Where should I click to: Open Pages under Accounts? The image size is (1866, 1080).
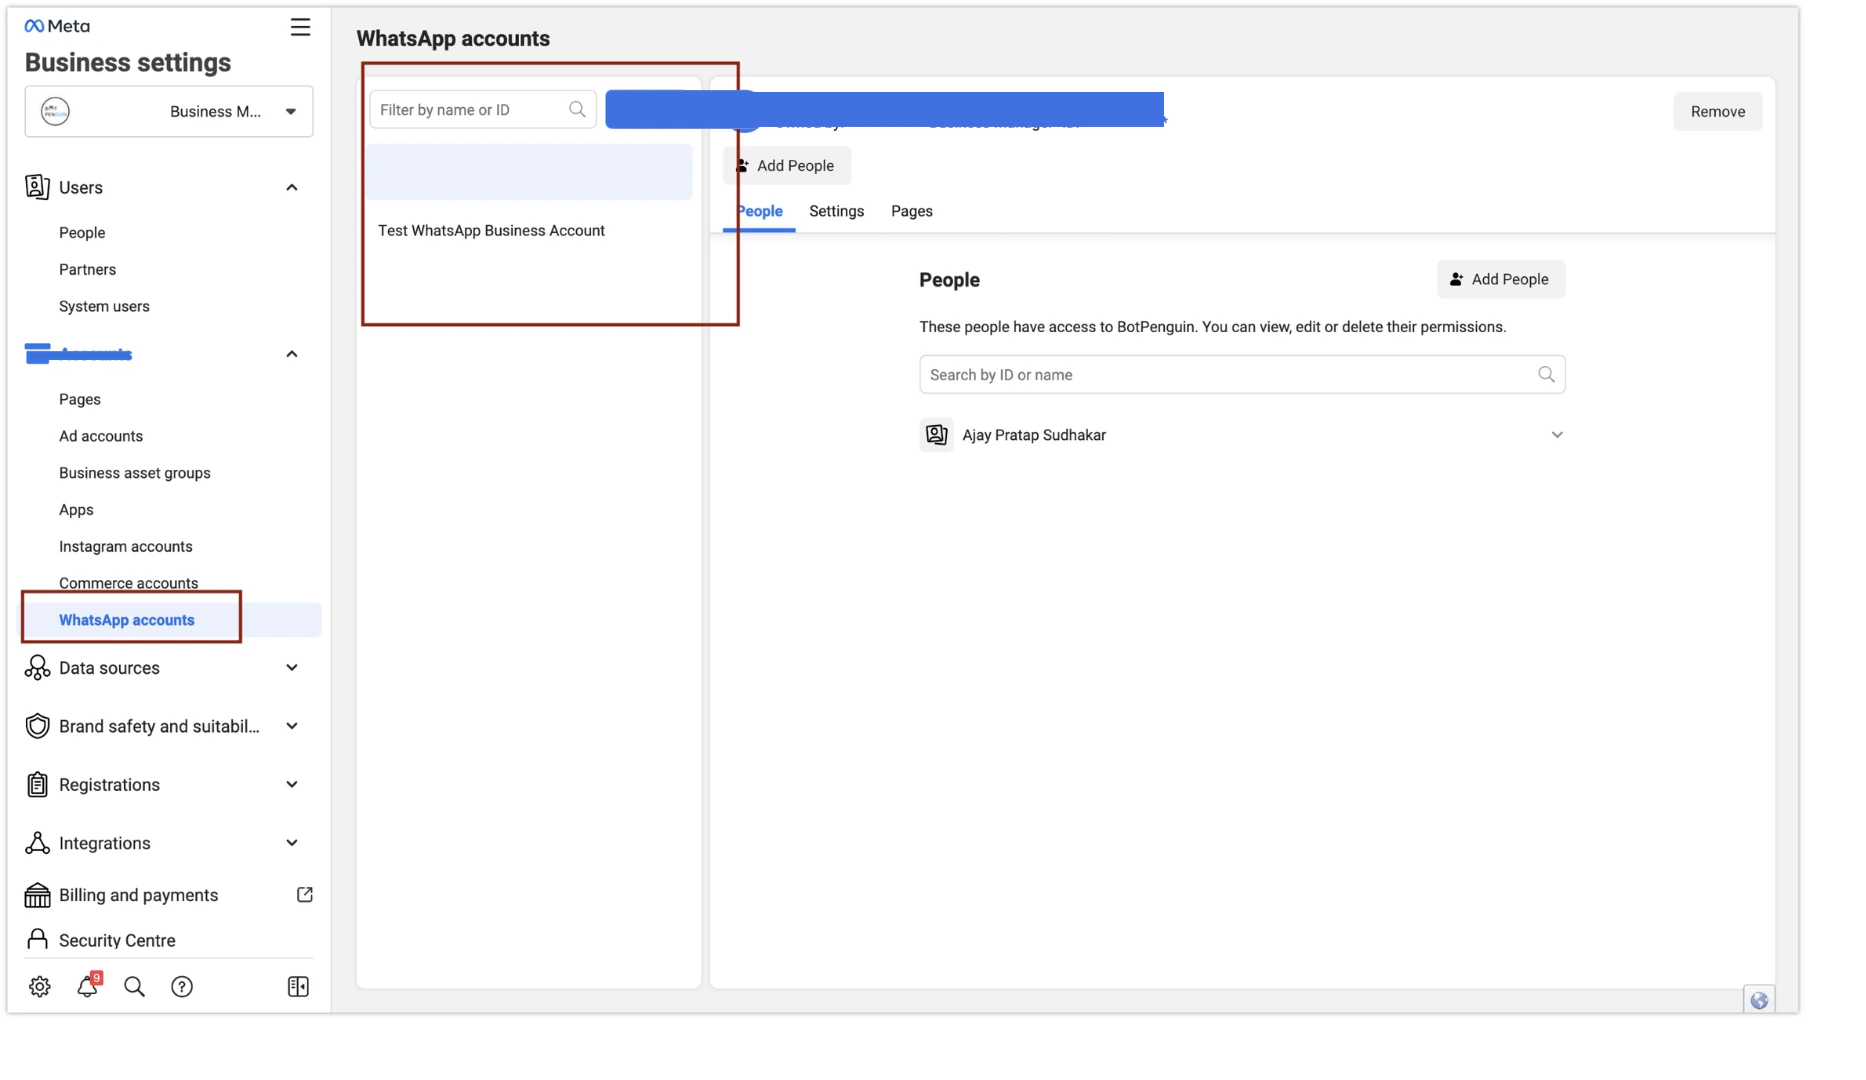[80, 399]
